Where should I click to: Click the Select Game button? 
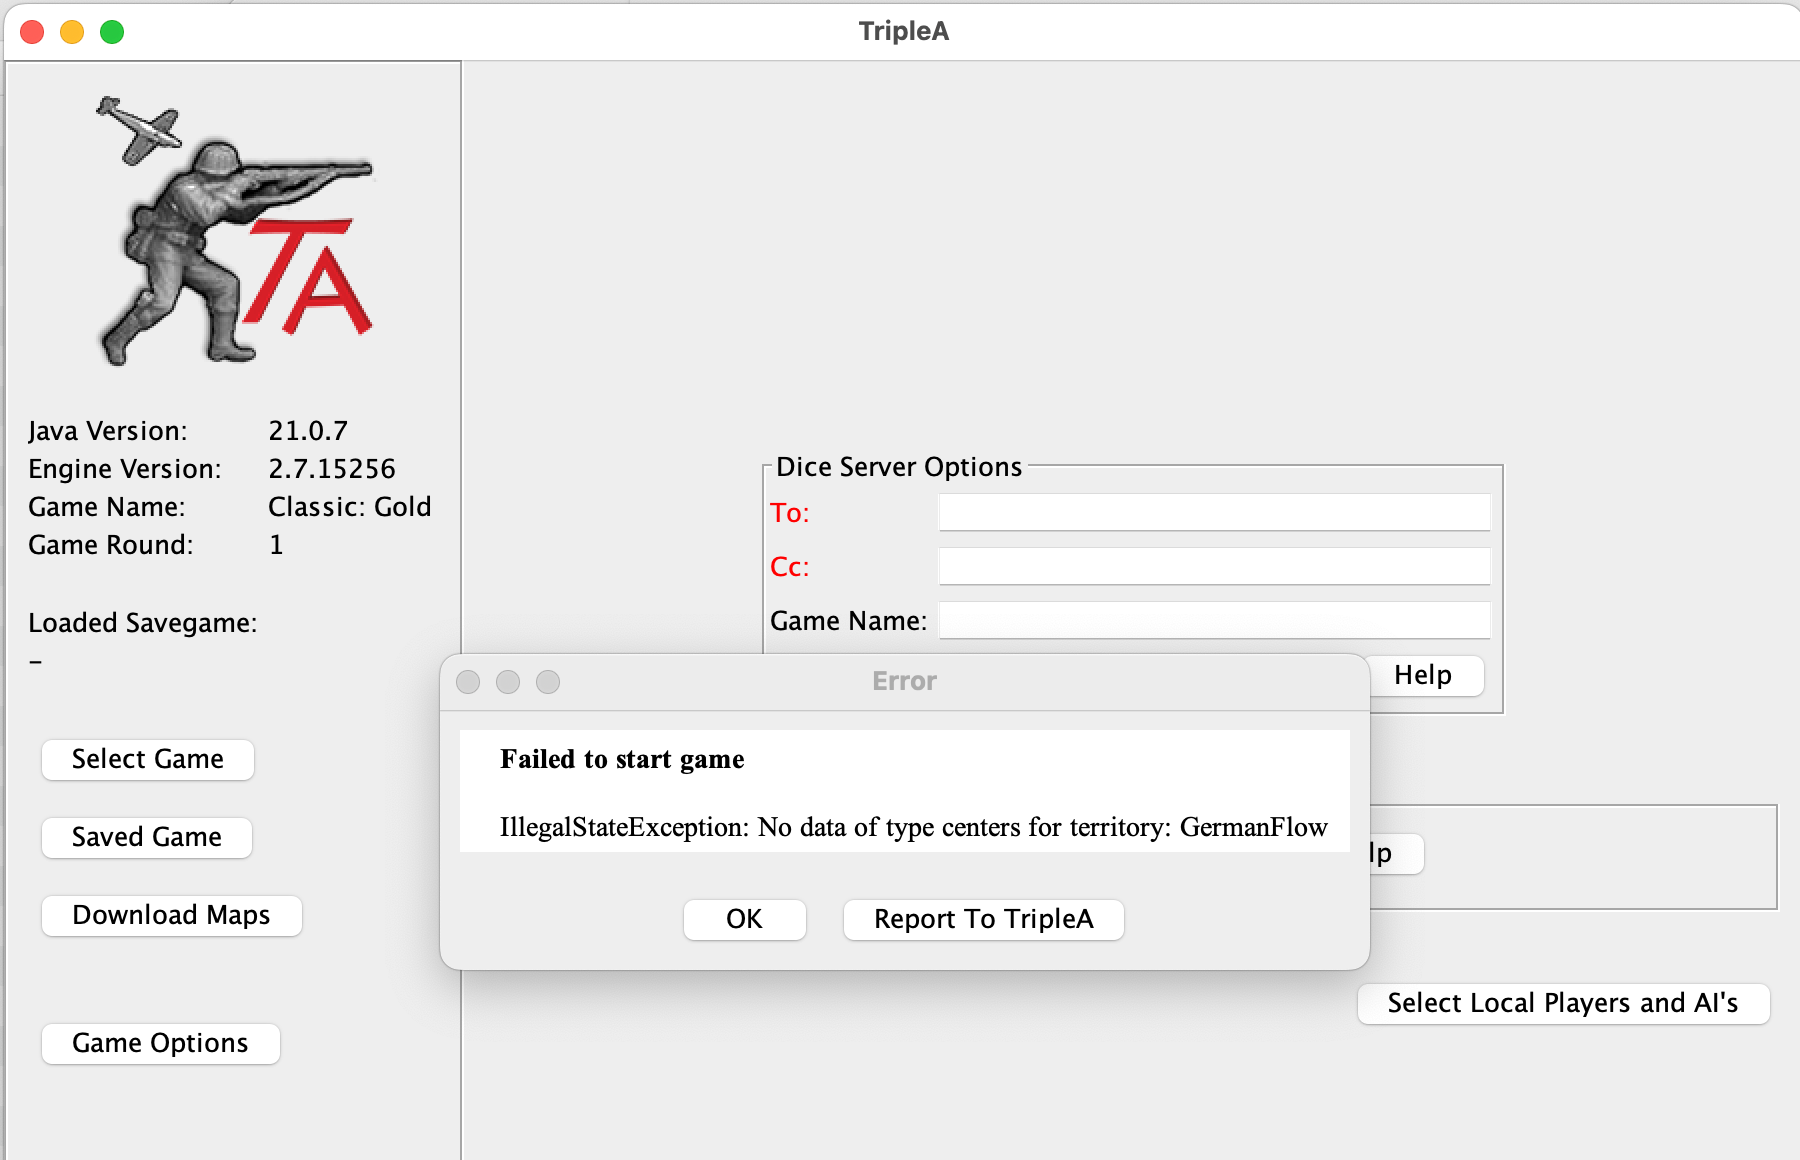pyautogui.click(x=147, y=759)
